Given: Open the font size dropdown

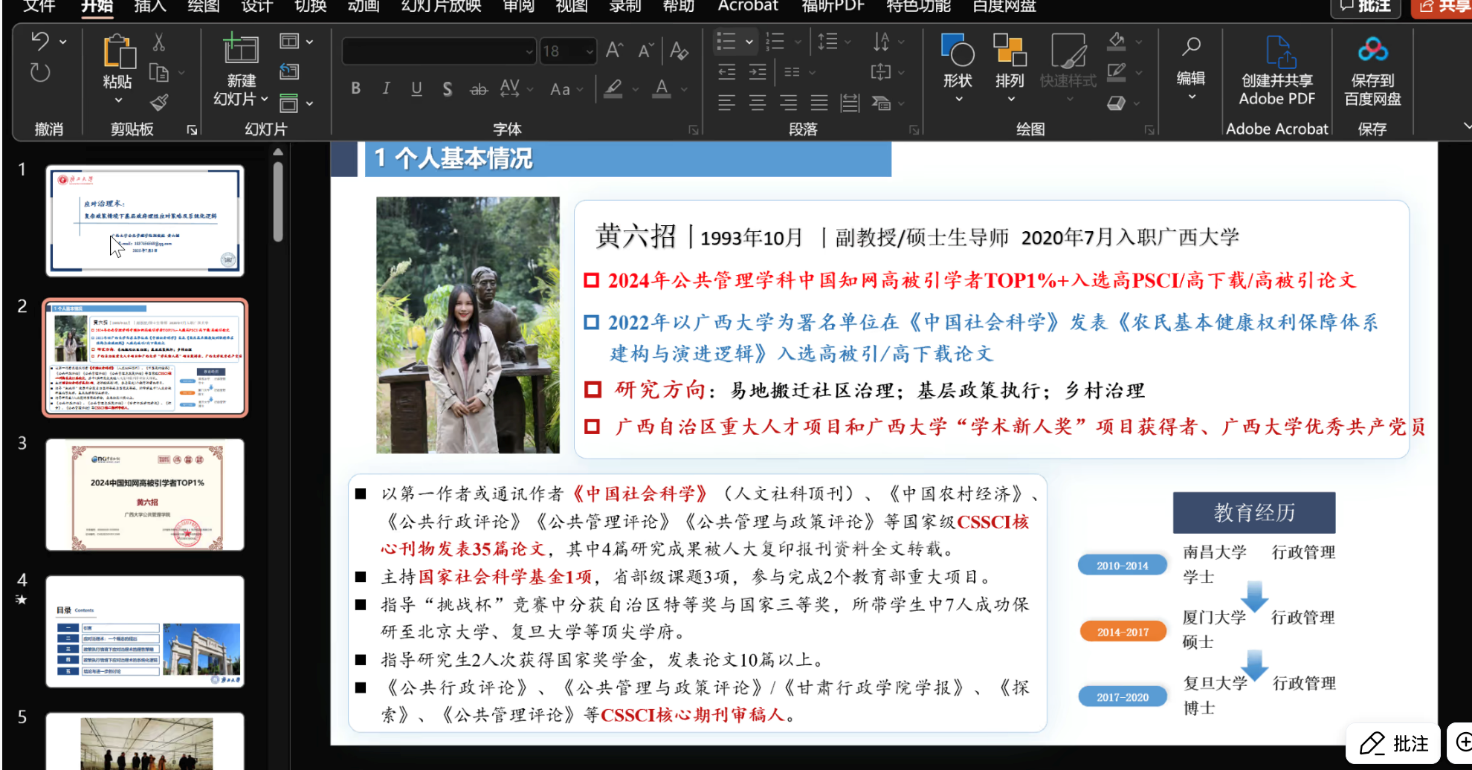Looking at the screenshot, I should point(587,51).
